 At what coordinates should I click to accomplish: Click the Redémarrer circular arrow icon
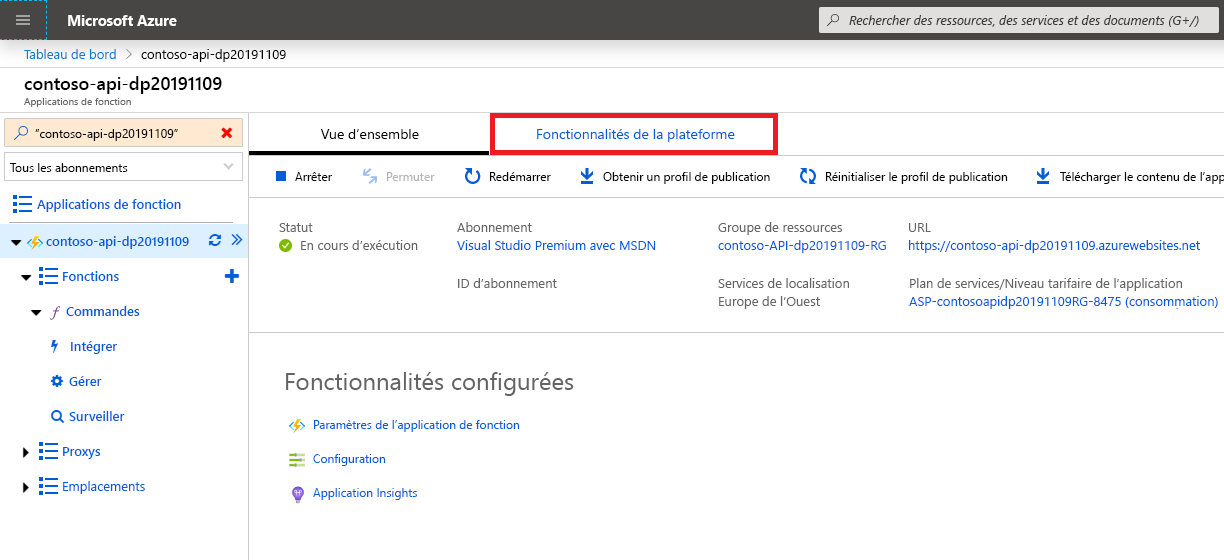(473, 177)
